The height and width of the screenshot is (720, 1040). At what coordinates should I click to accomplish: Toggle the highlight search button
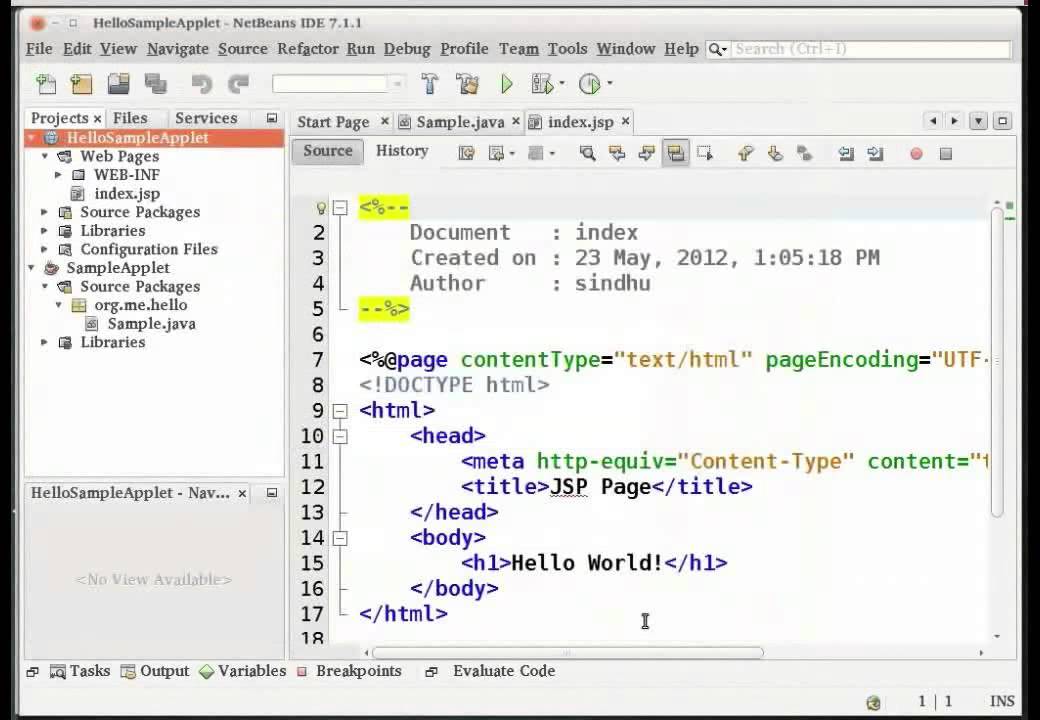(676, 153)
